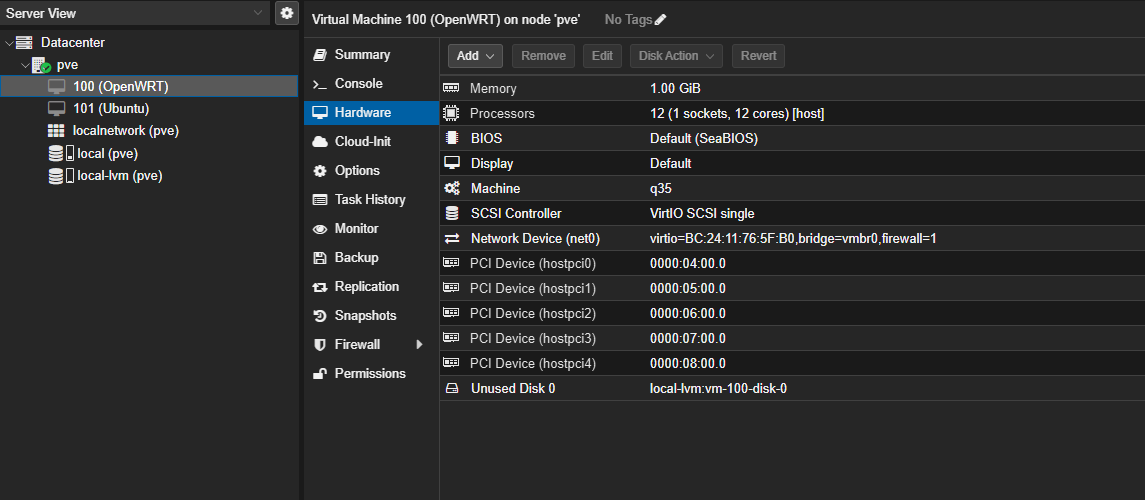Click the gear icon beside Server View
This screenshot has width=1145, height=500.
click(287, 13)
